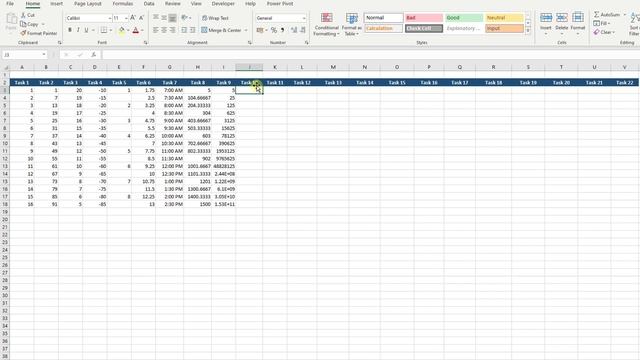Open the Formulas tab
Image resolution: width=640 pixels, height=360 pixels.
click(122, 4)
